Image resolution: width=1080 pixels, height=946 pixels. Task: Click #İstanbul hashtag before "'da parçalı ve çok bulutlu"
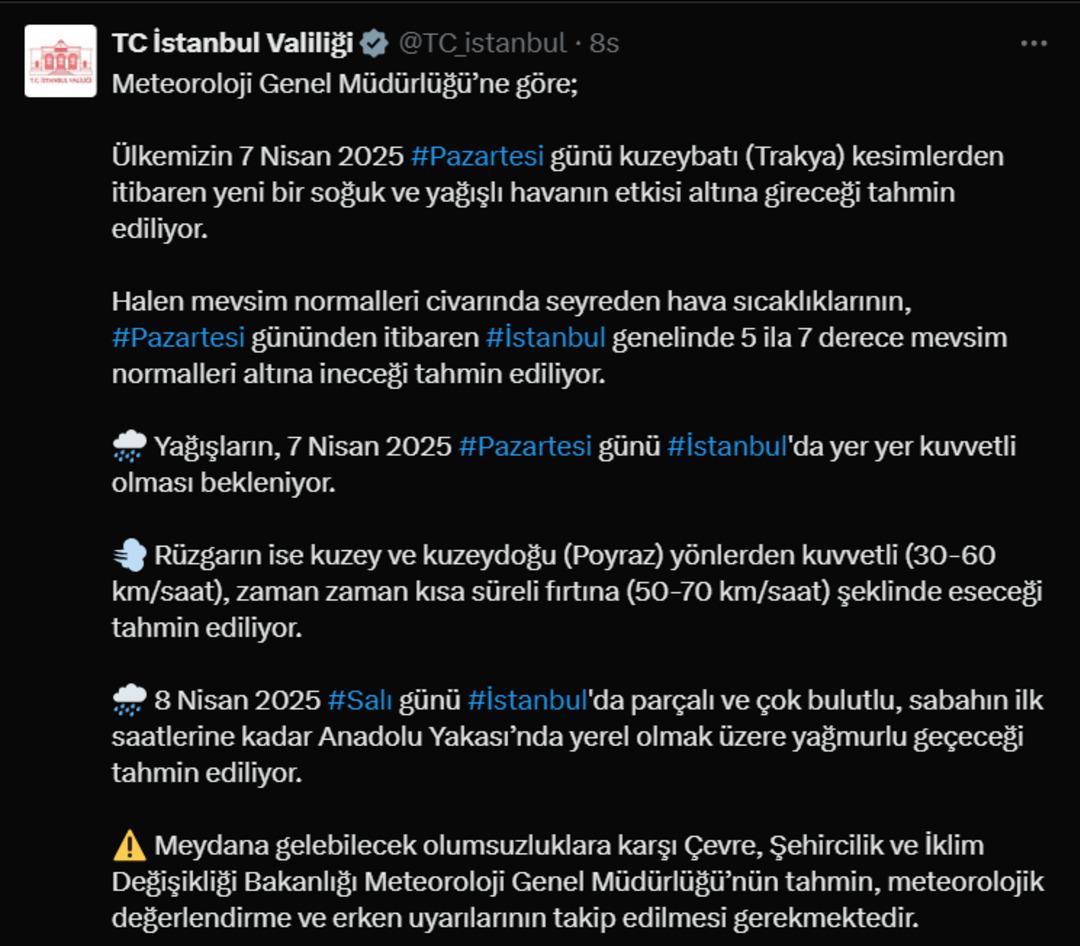pyautogui.click(x=527, y=700)
